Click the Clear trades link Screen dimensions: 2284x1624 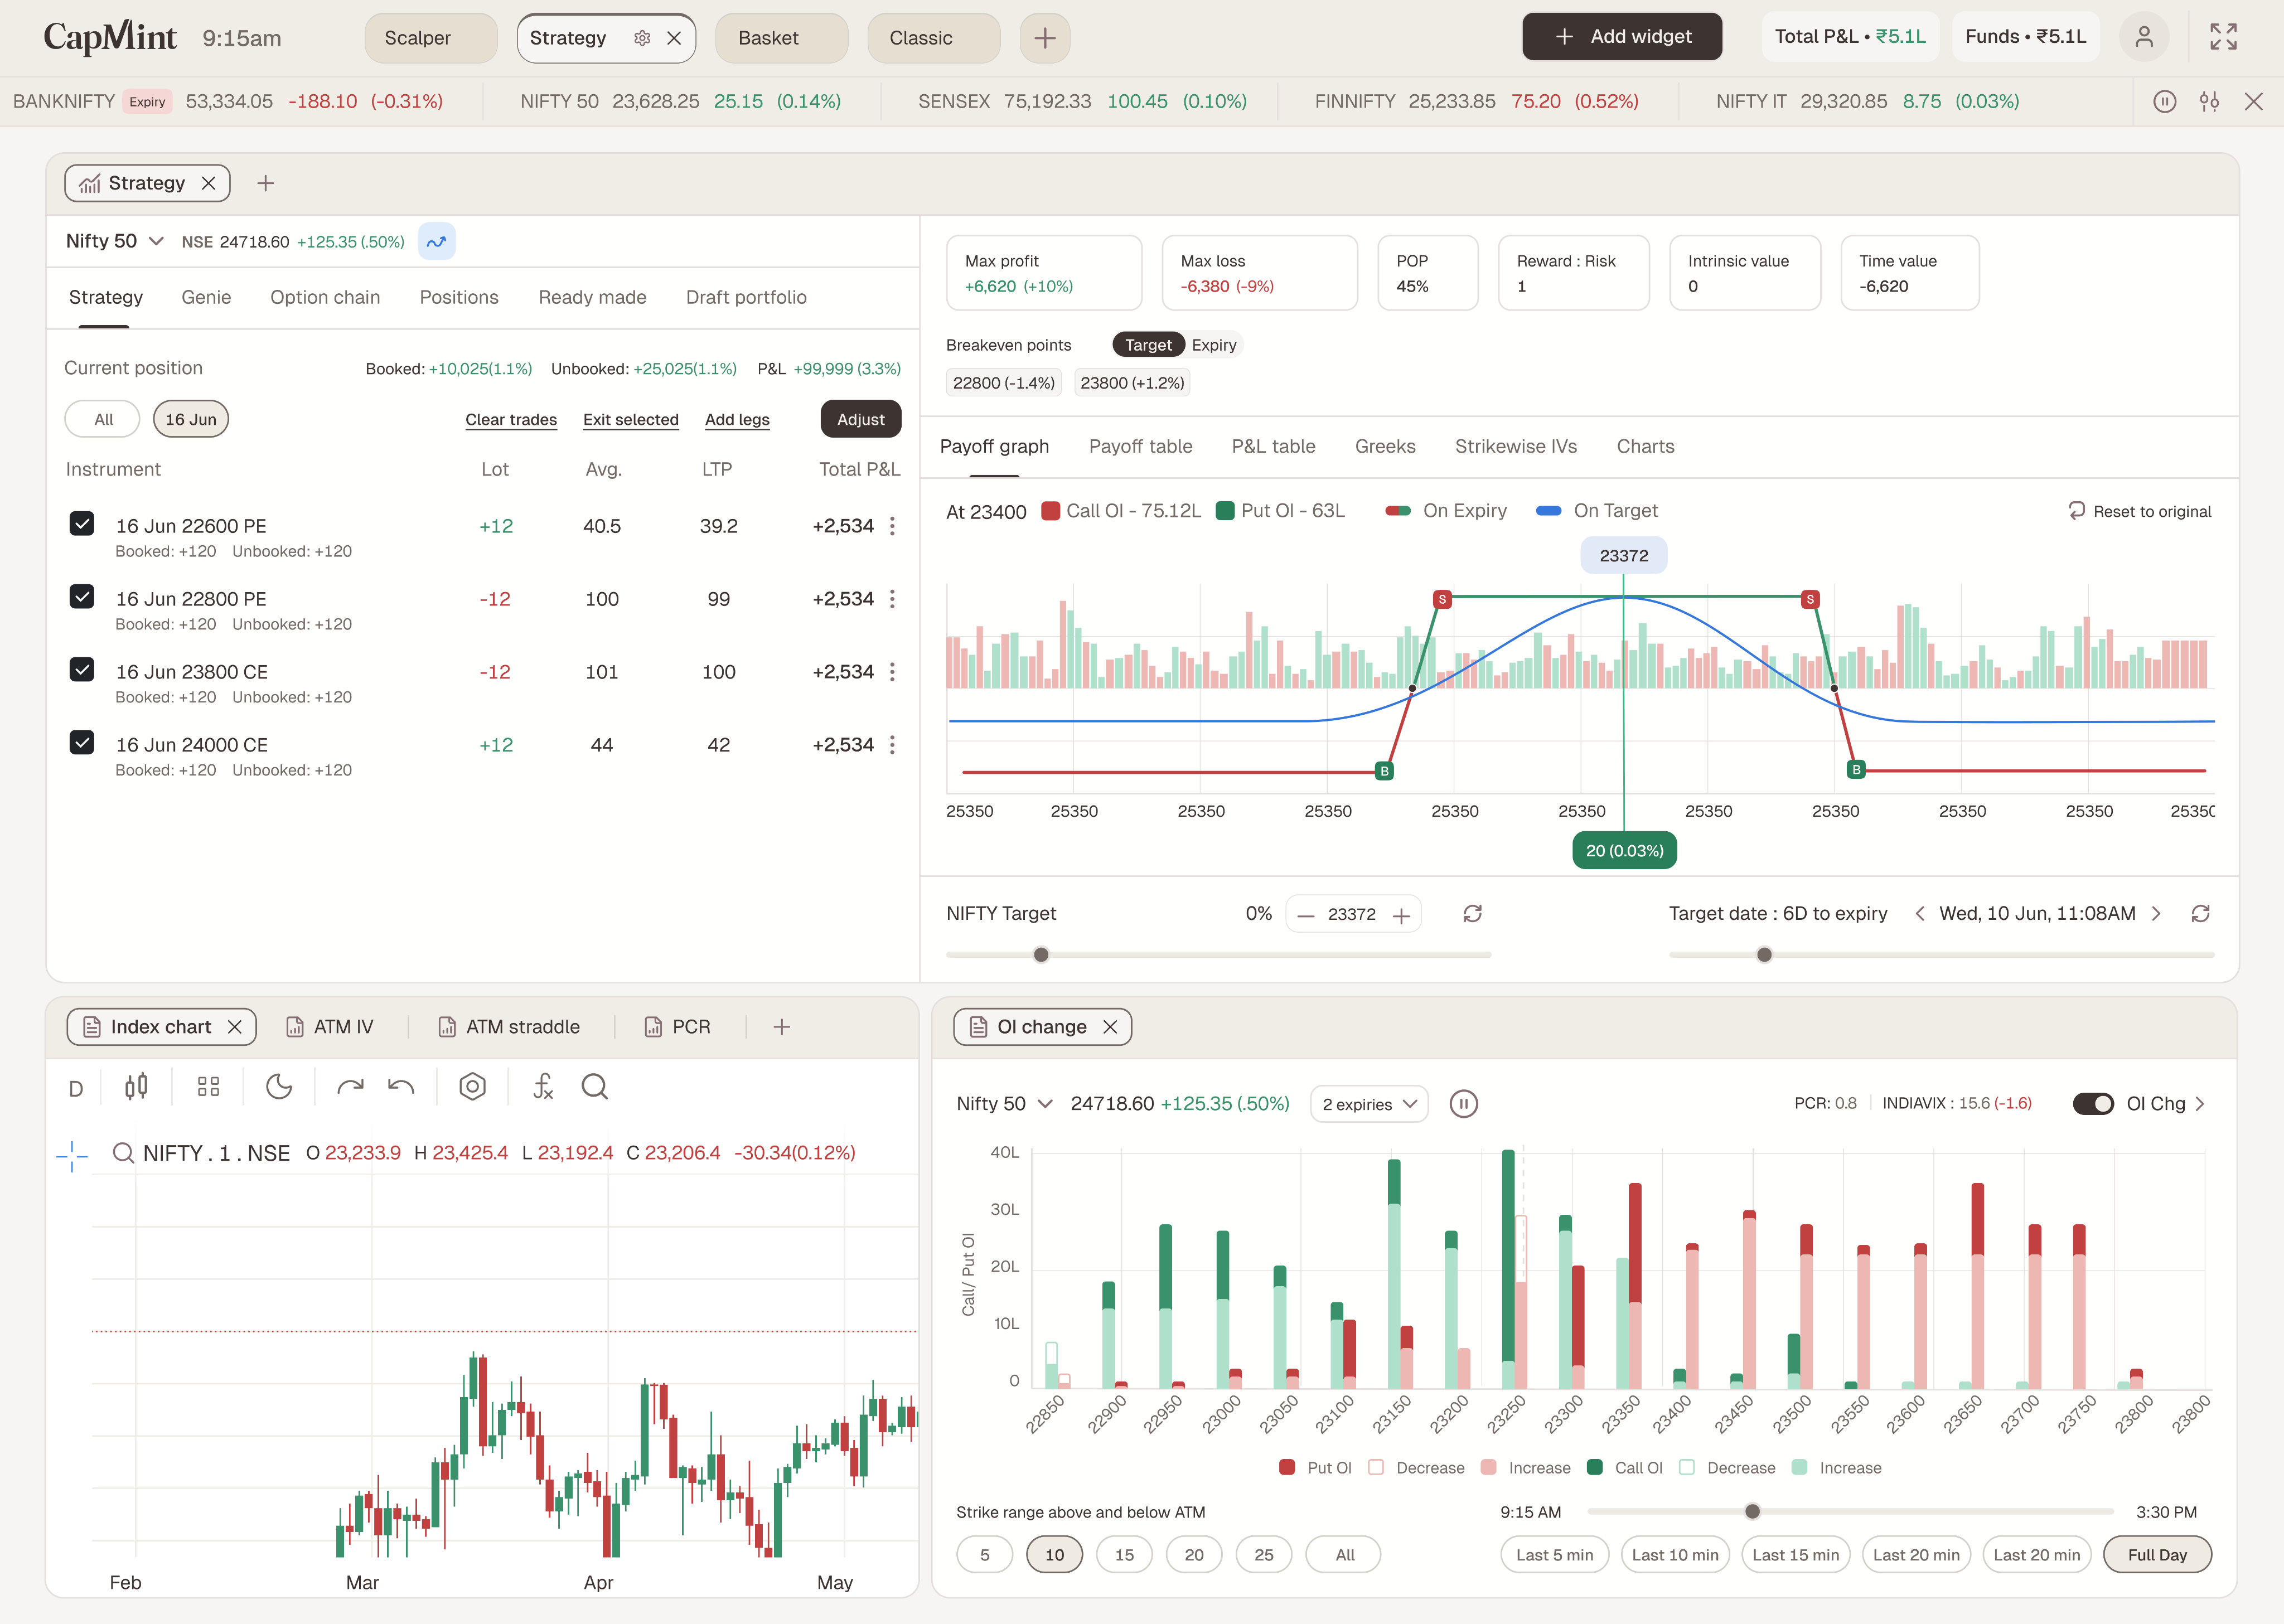pyautogui.click(x=511, y=419)
